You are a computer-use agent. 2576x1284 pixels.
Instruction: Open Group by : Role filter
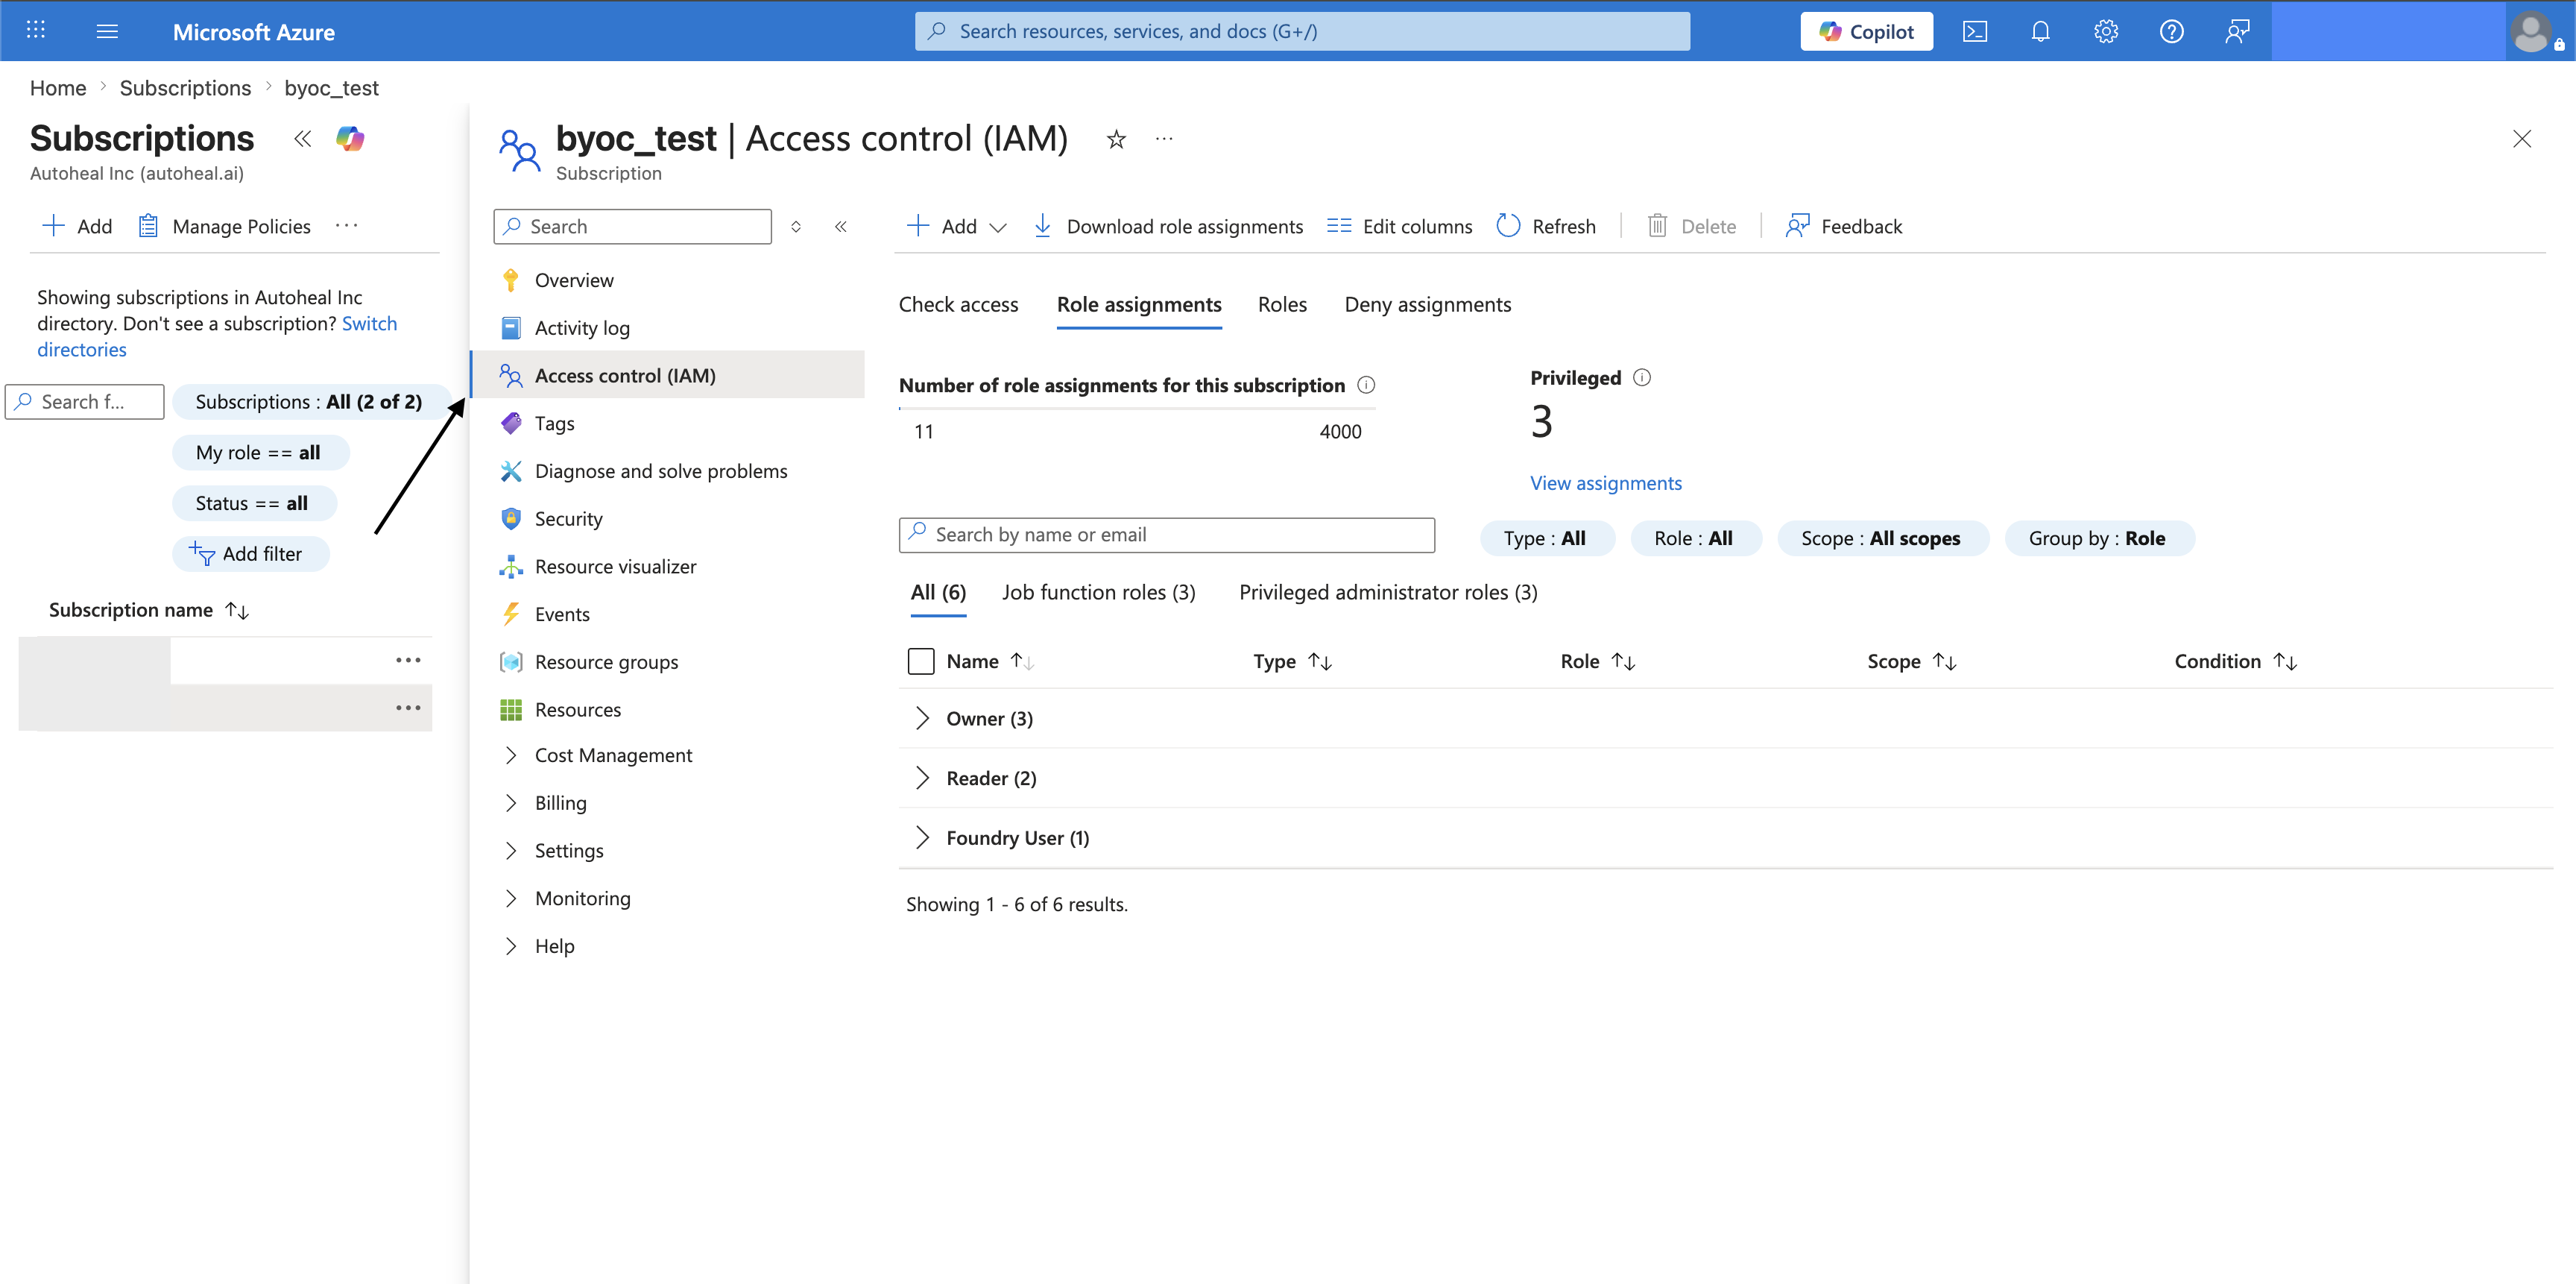click(x=2099, y=538)
